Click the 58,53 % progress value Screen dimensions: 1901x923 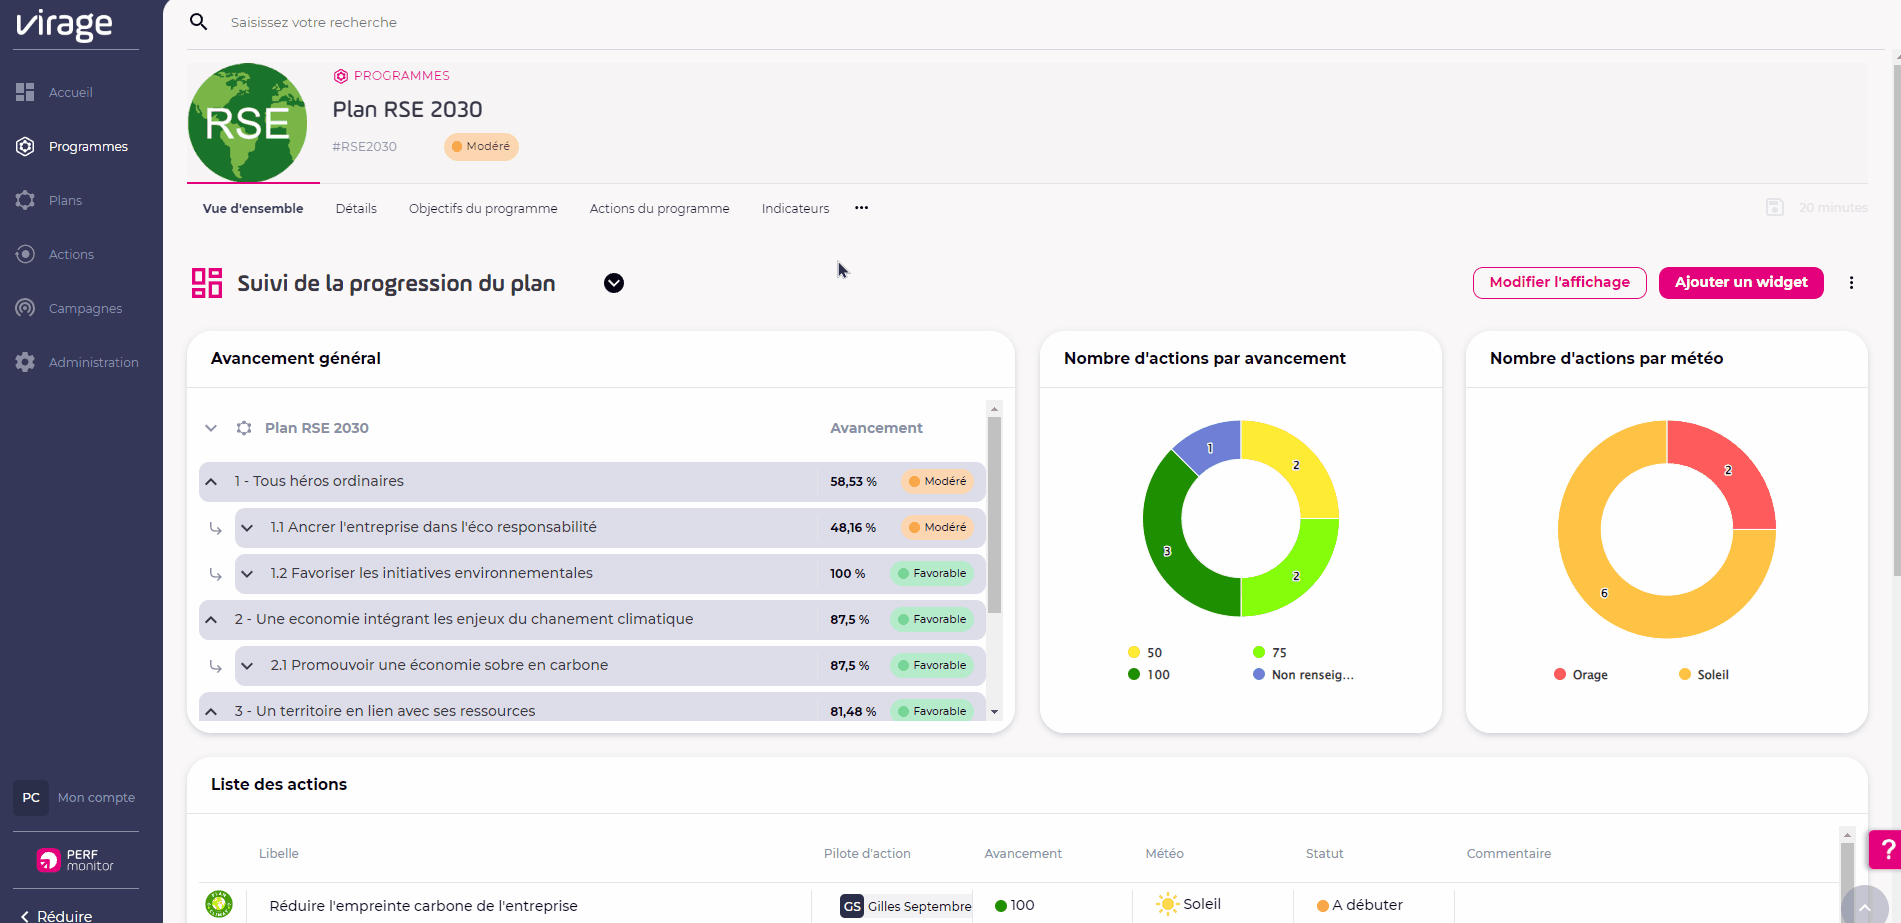click(x=853, y=482)
